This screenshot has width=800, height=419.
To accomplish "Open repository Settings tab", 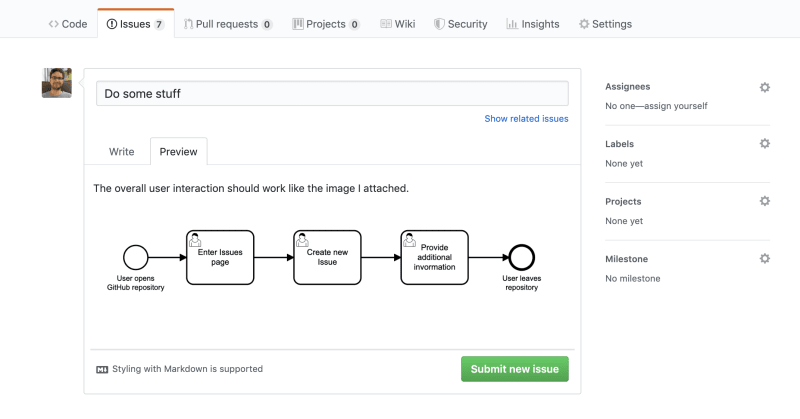I will point(606,24).
